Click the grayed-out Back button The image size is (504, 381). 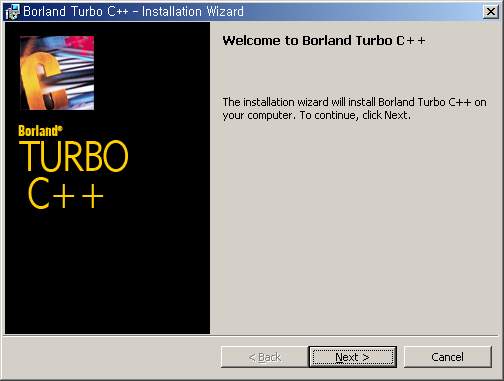[x=265, y=357]
